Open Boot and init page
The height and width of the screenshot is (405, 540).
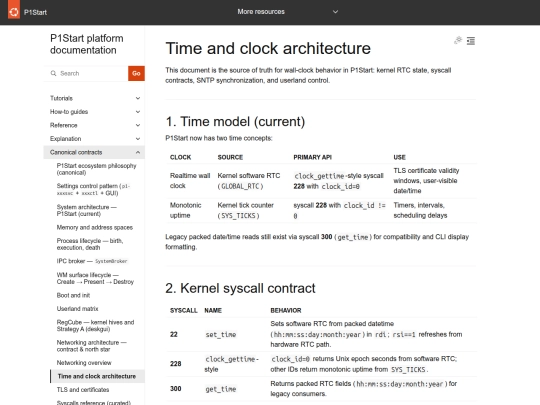point(73,295)
